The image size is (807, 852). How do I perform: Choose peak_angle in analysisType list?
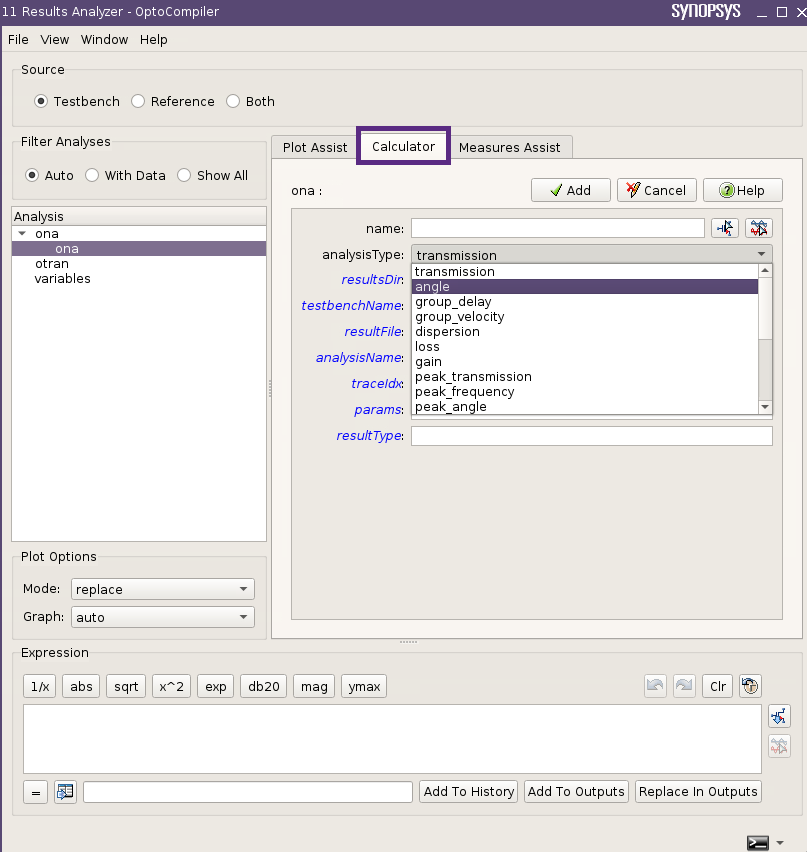pyautogui.click(x=585, y=407)
